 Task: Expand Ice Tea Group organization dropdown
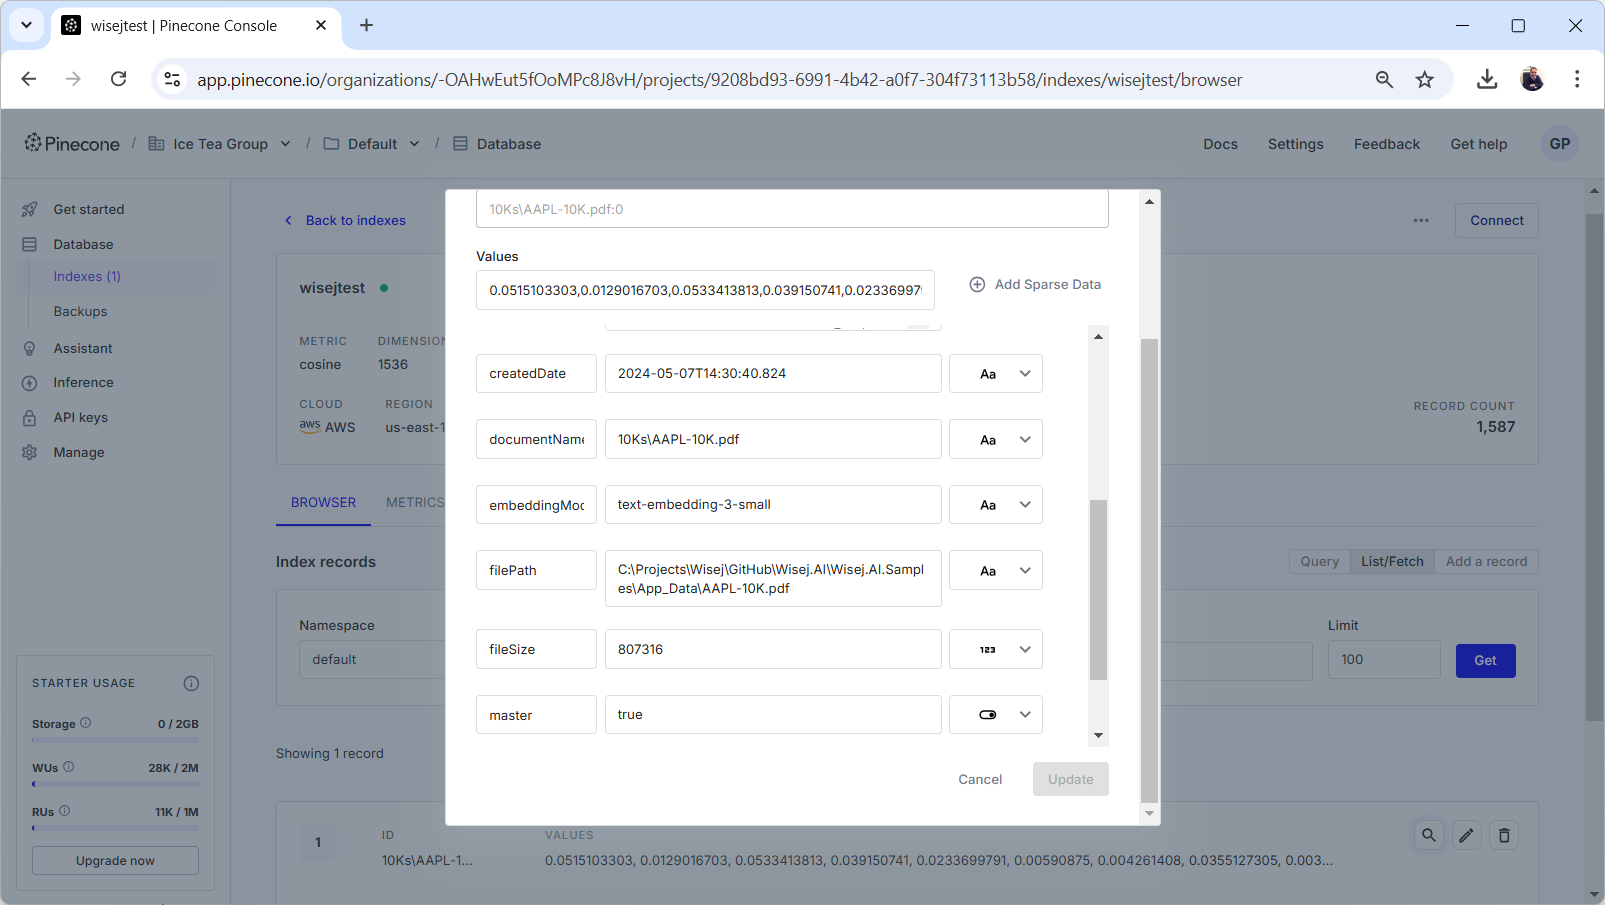(285, 144)
